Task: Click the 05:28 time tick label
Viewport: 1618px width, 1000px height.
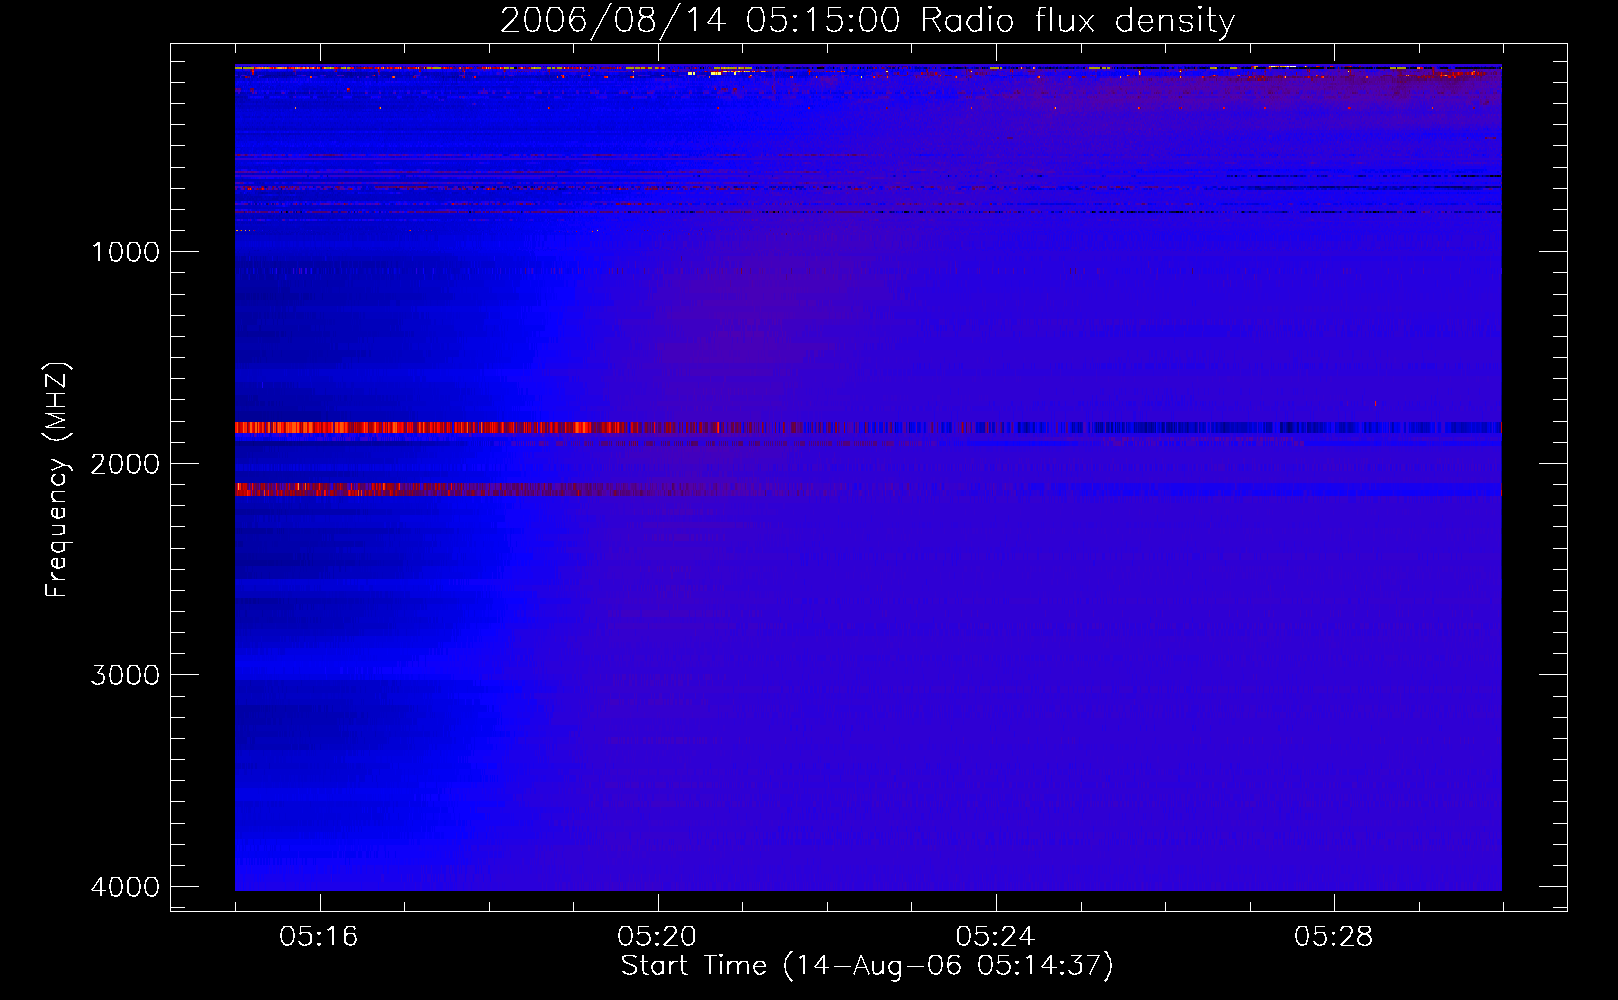Action: (1333, 937)
